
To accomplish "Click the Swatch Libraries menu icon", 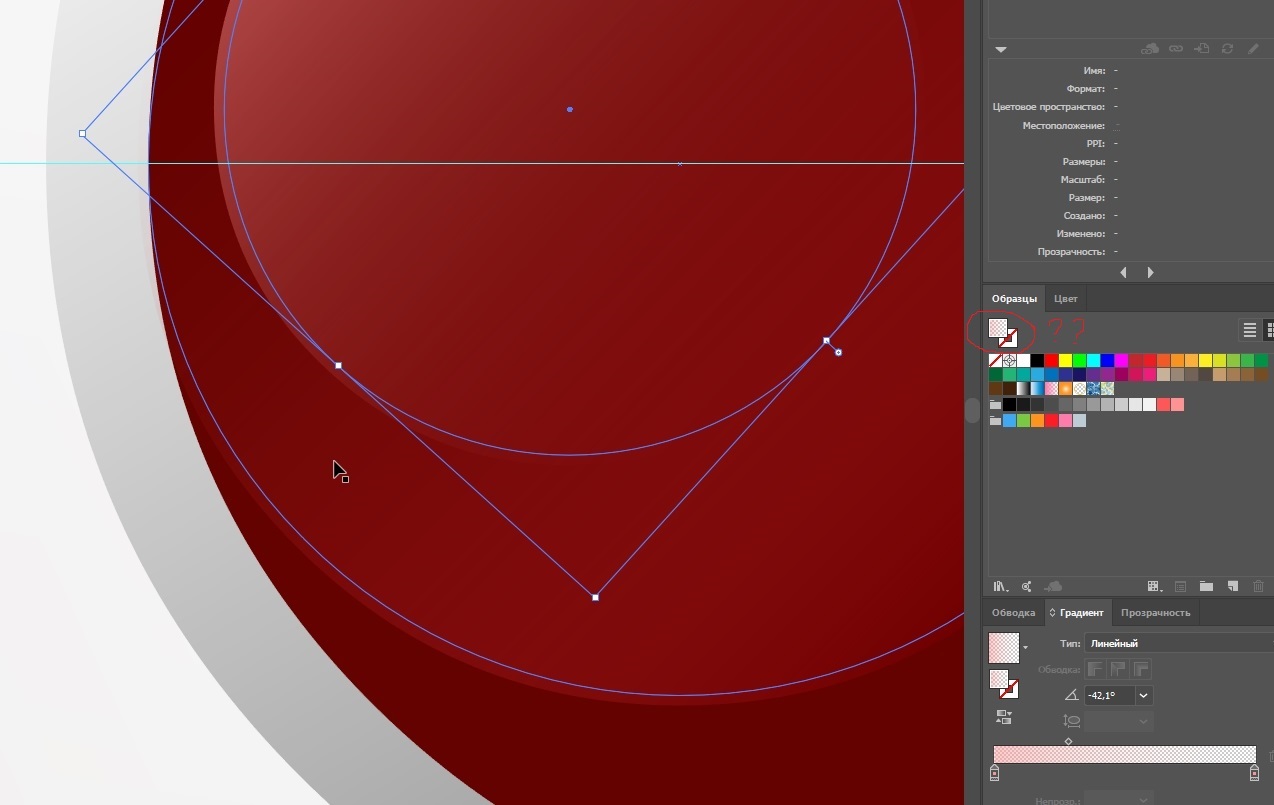I will [x=999, y=587].
